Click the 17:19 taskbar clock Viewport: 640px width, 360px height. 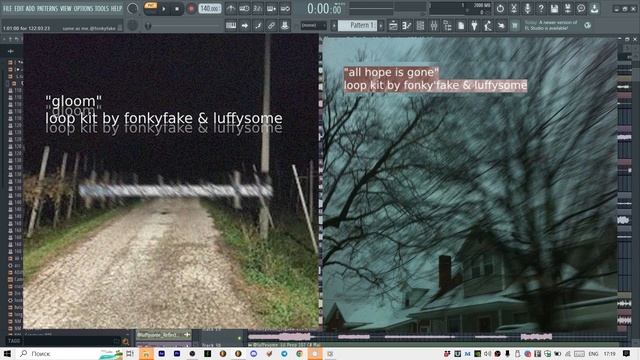[609, 353]
